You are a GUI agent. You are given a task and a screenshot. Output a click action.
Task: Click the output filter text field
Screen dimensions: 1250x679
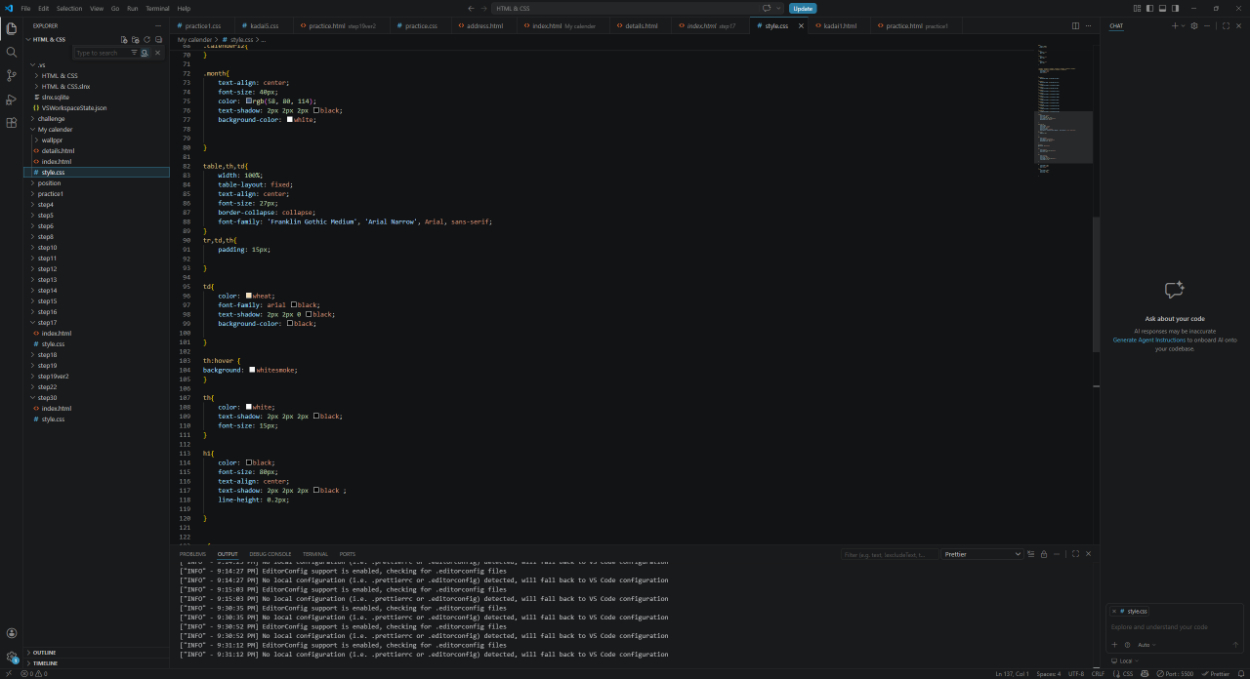(x=890, y=554)
